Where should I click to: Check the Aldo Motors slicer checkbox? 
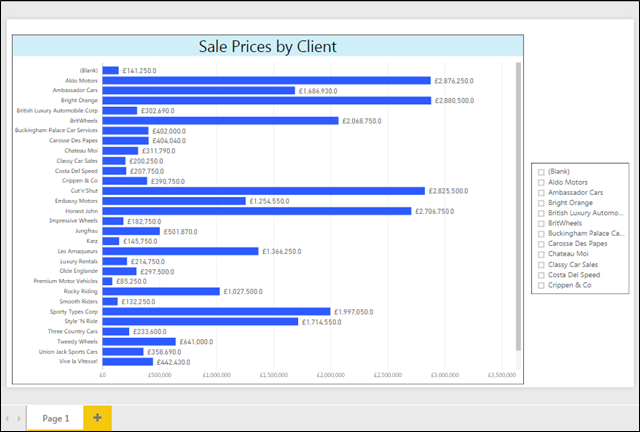[x=543, y=182]
